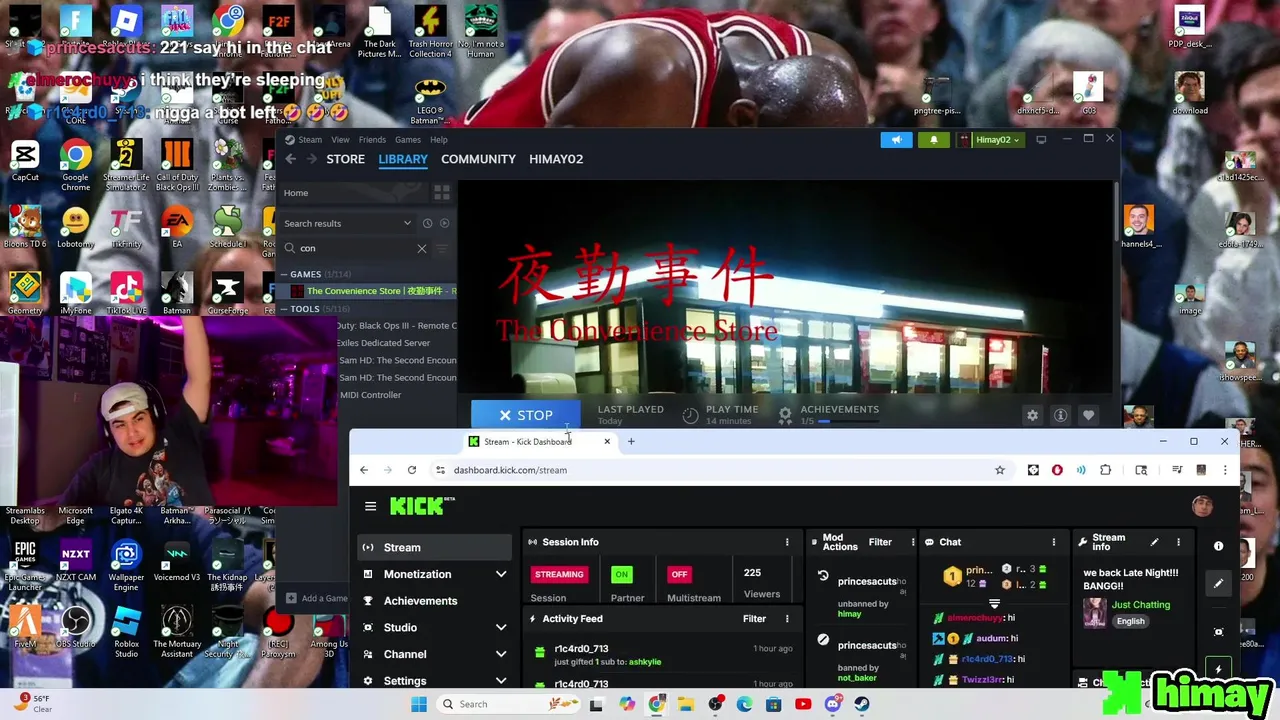Switch to the COMMUNITY tab in Steam
1280x720 pixels.
(478, 159)
